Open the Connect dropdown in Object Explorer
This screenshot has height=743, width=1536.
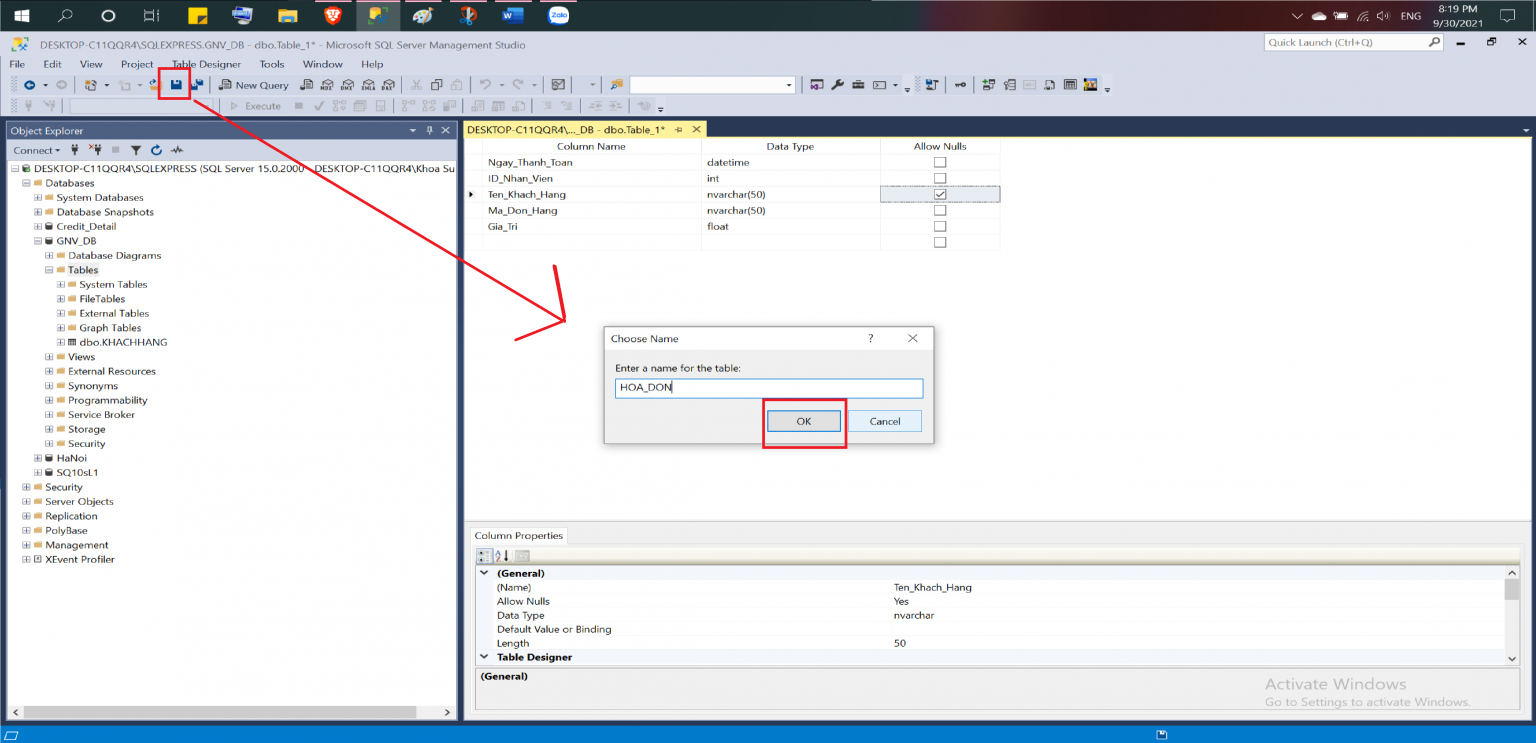(37, 150)
